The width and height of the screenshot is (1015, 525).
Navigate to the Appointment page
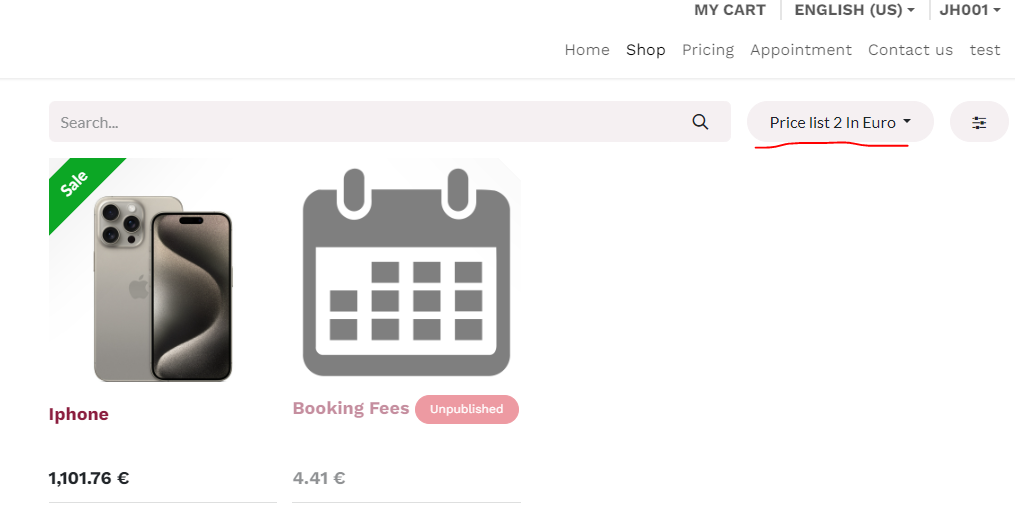coord(801,50)
